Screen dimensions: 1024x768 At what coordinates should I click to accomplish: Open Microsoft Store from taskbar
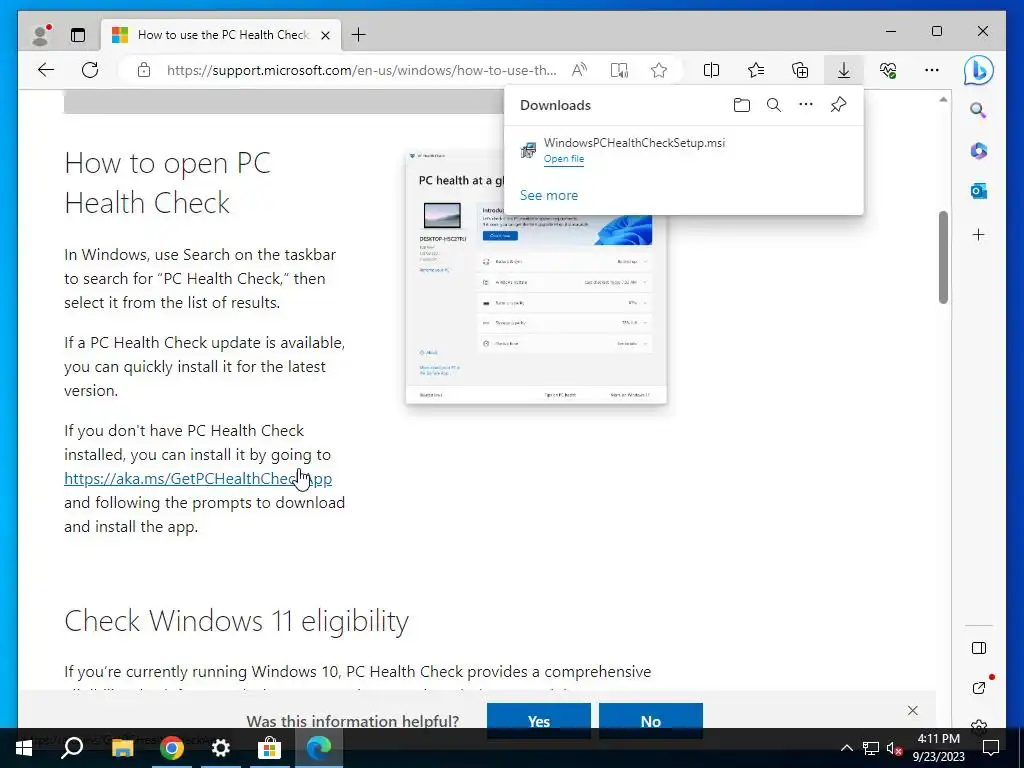[x=269, y=748]
